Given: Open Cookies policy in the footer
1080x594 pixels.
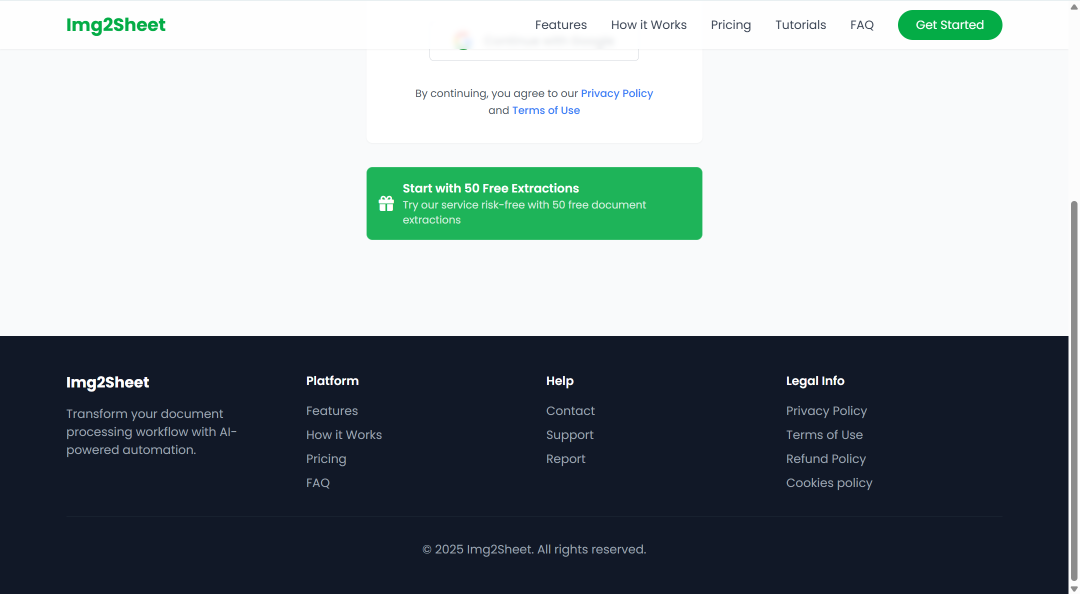Looking at the screenshot, I should point(829,483).
